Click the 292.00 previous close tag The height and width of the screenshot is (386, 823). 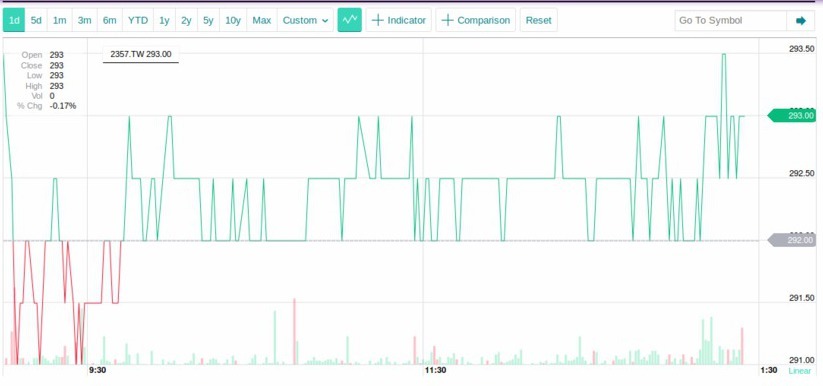791,241
